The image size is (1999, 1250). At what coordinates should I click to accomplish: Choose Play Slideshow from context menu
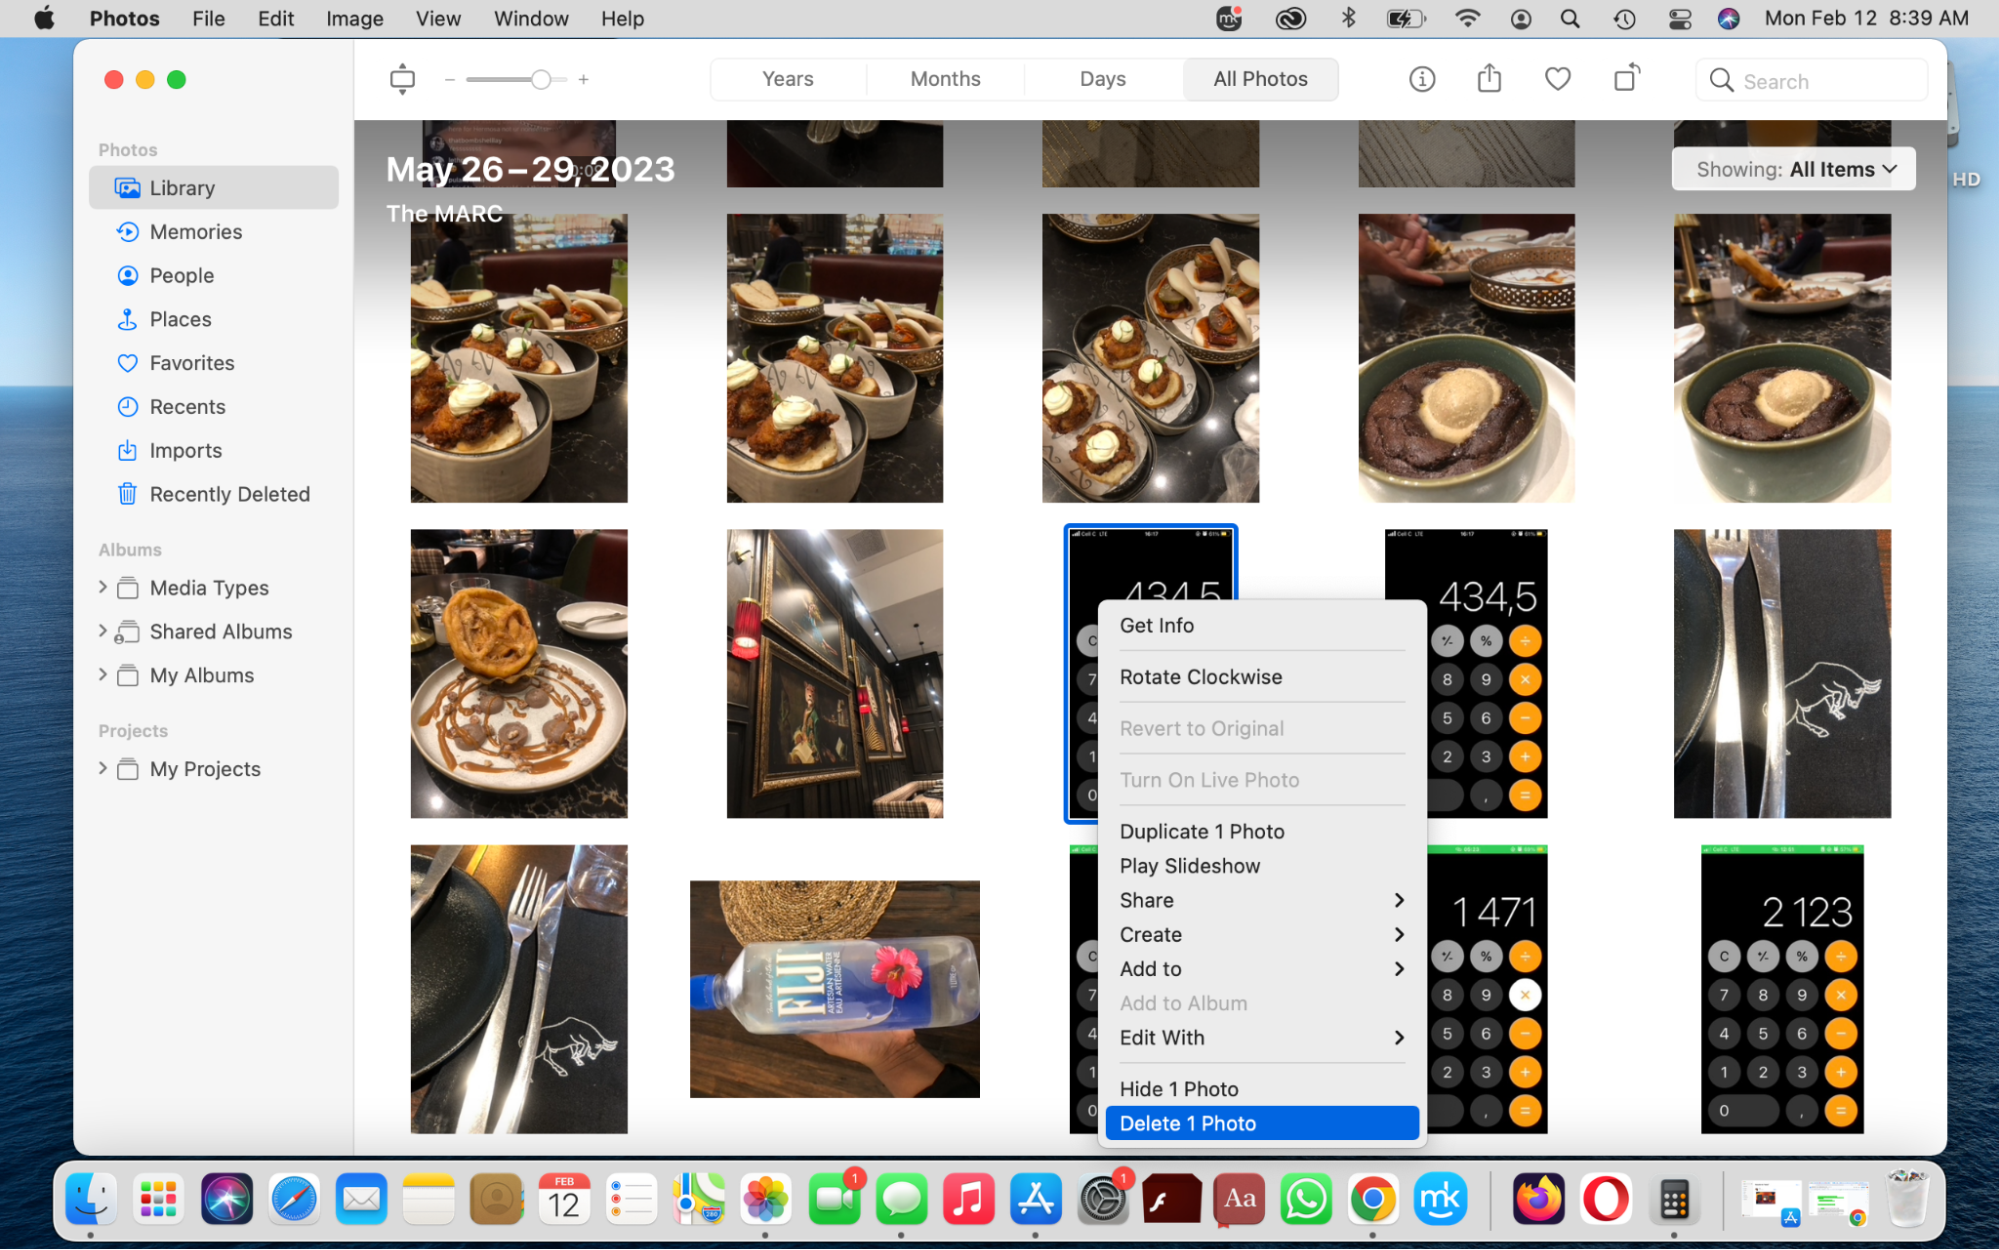[1262, 867]
